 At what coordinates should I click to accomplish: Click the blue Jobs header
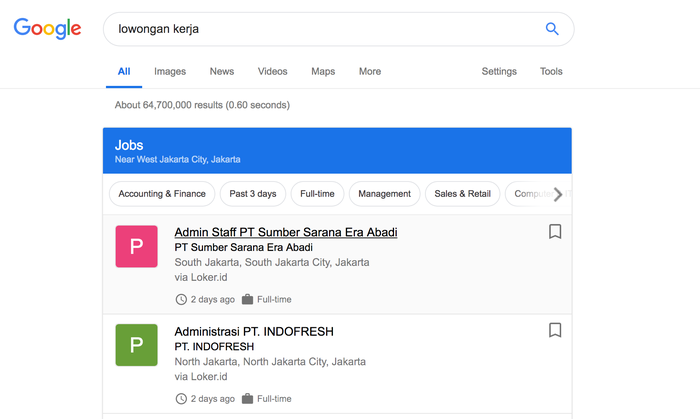pos(337,150)
